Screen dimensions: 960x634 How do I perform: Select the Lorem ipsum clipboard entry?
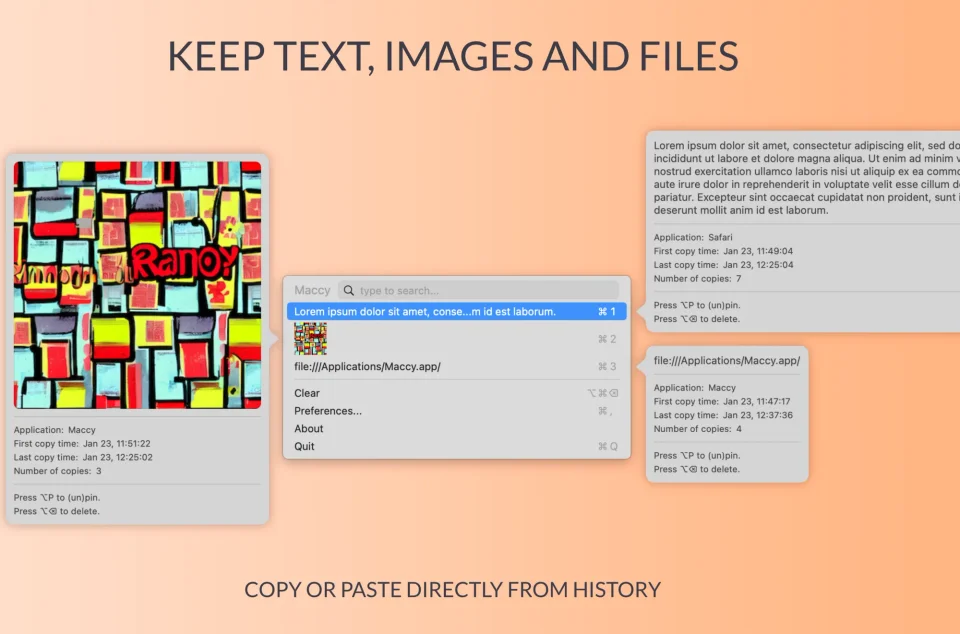[457, 311]
